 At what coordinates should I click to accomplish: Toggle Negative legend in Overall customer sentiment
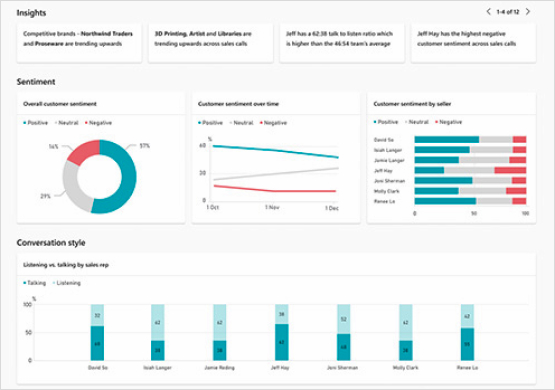click(x=98, y=123)
